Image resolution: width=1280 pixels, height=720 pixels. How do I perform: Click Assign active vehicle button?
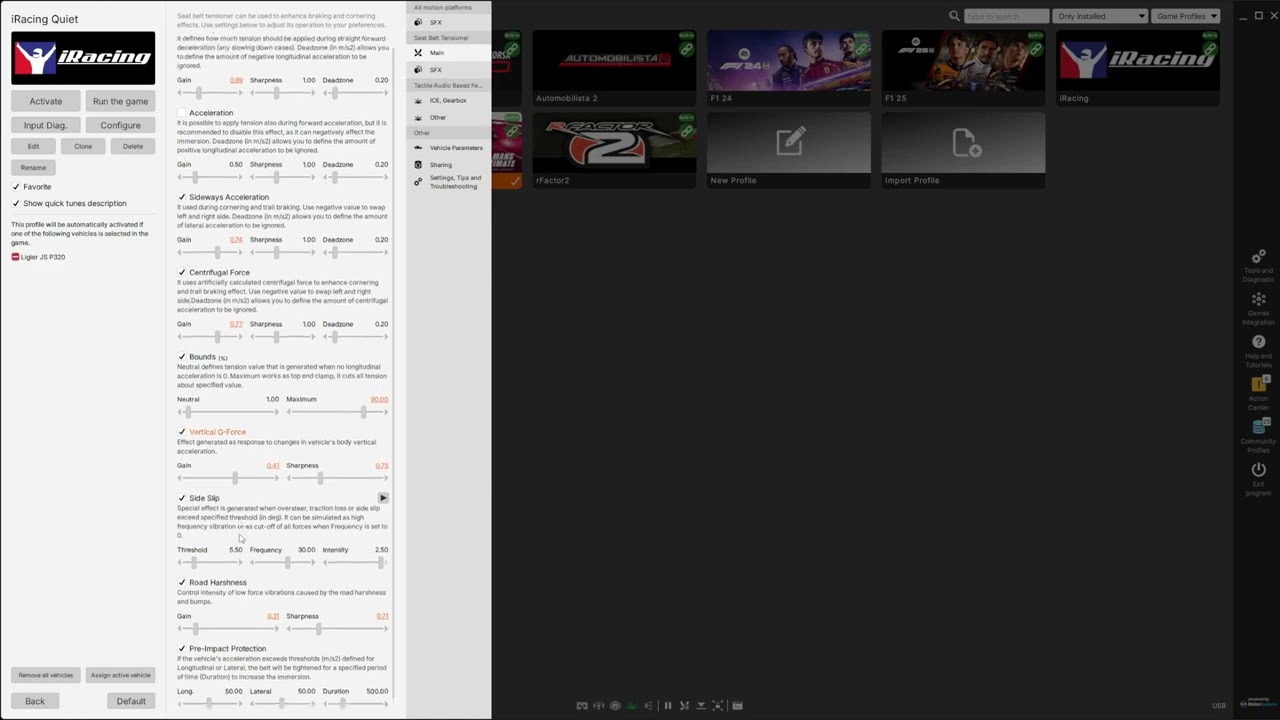tap(120, 675)
